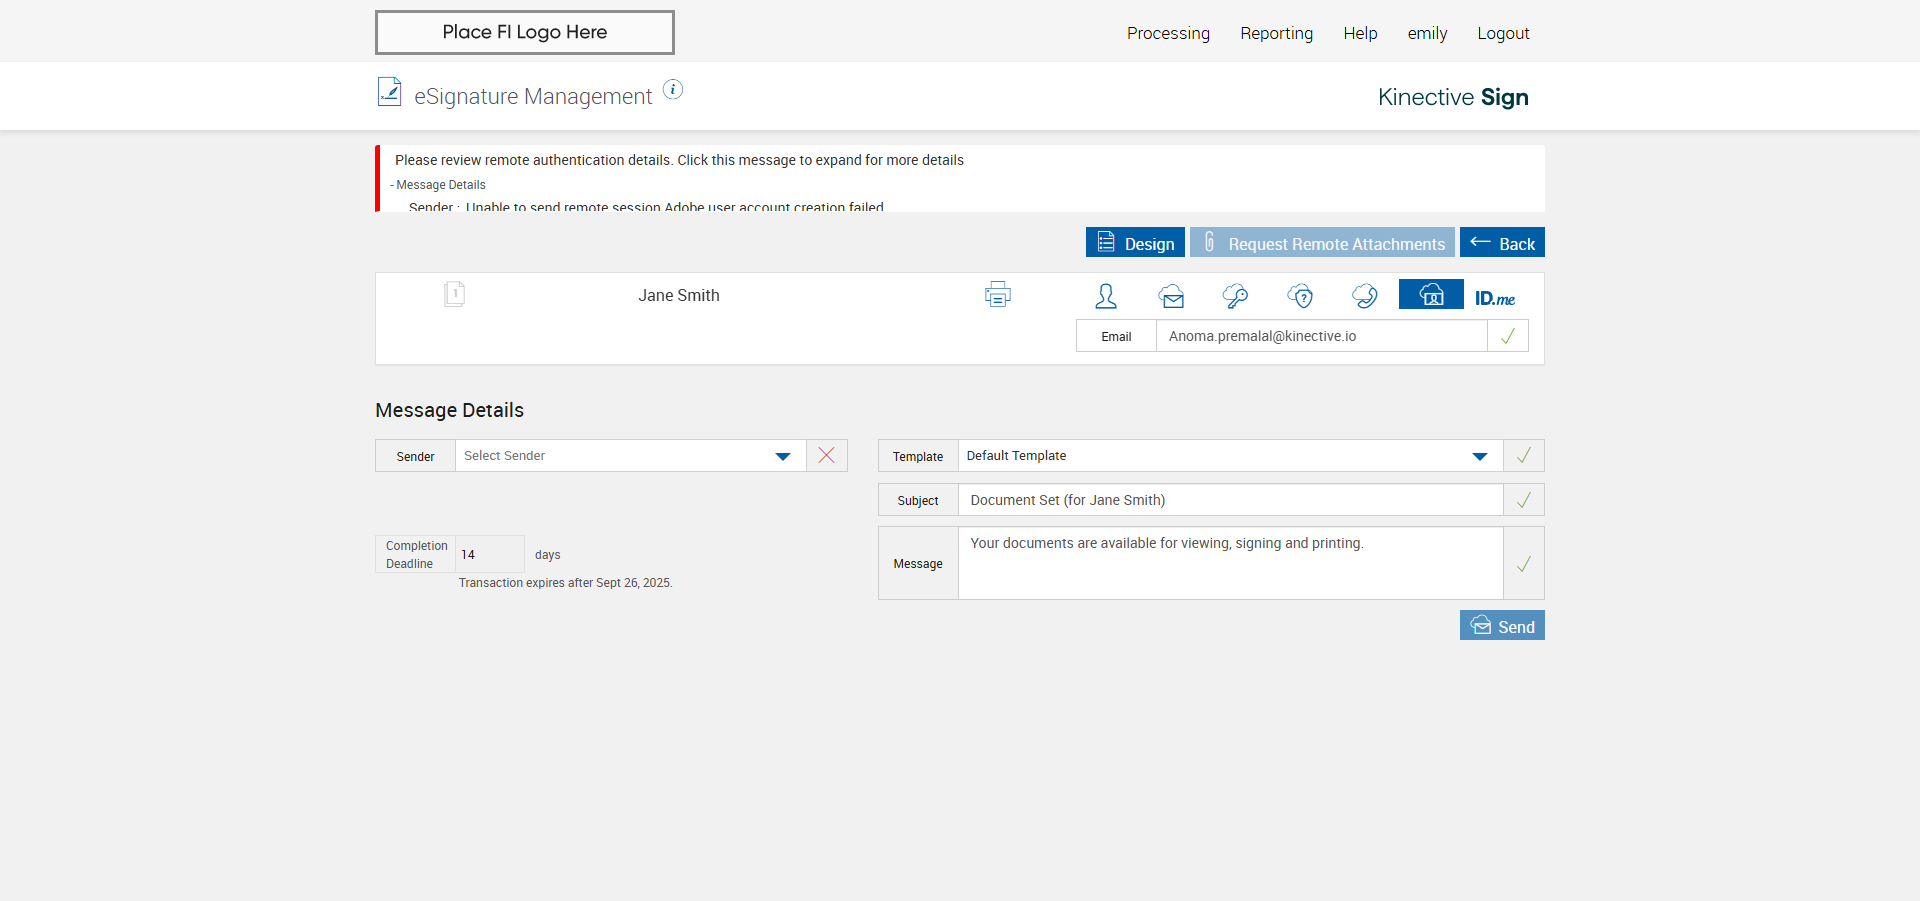Image resolution: width=1920 pixels, height=901 pixels.
Task: Click the Kinective Sign logo text
Action: (1453, 97)
